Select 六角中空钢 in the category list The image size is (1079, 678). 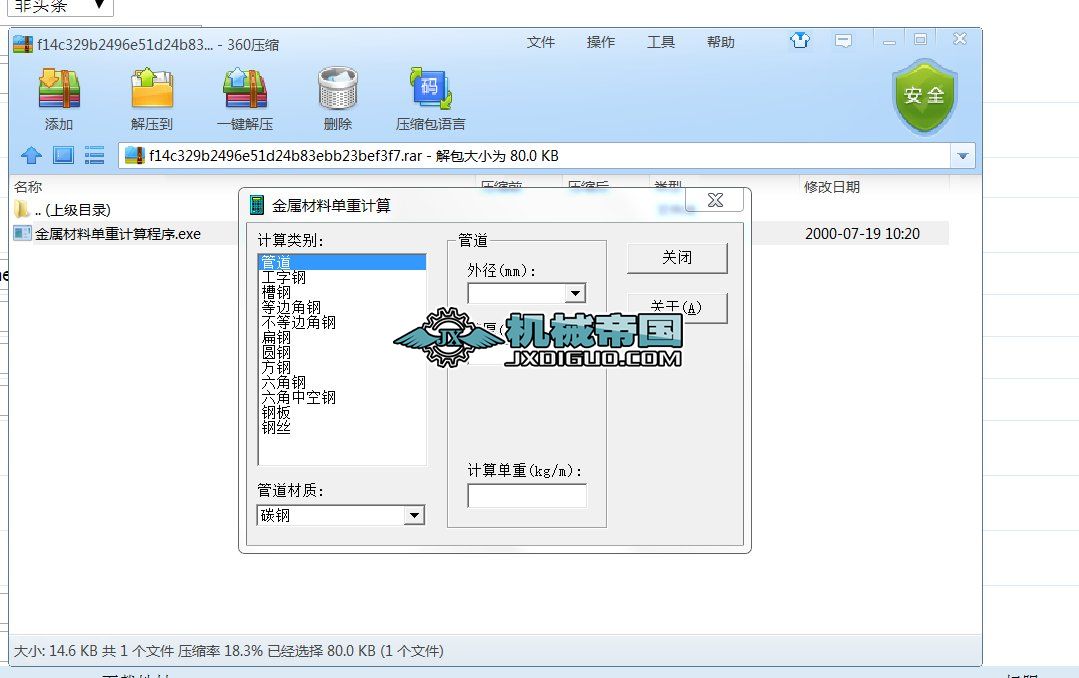pos(342,397)
